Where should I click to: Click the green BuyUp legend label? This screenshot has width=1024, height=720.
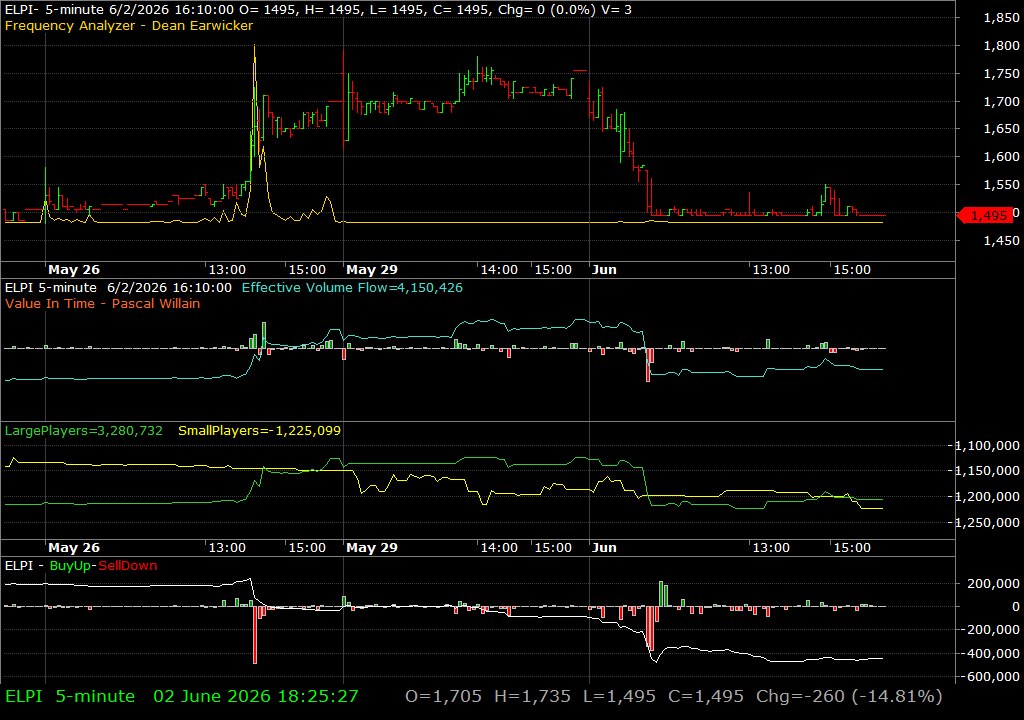click(70, 565)
